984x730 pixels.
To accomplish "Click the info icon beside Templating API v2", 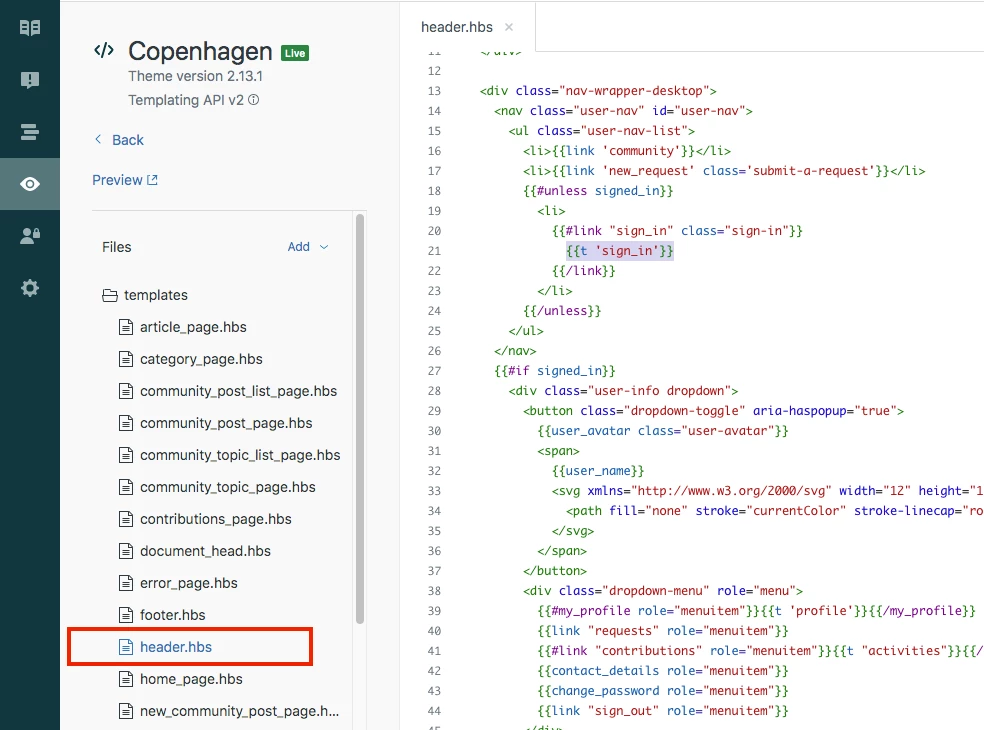I will (x=254, y=100).
